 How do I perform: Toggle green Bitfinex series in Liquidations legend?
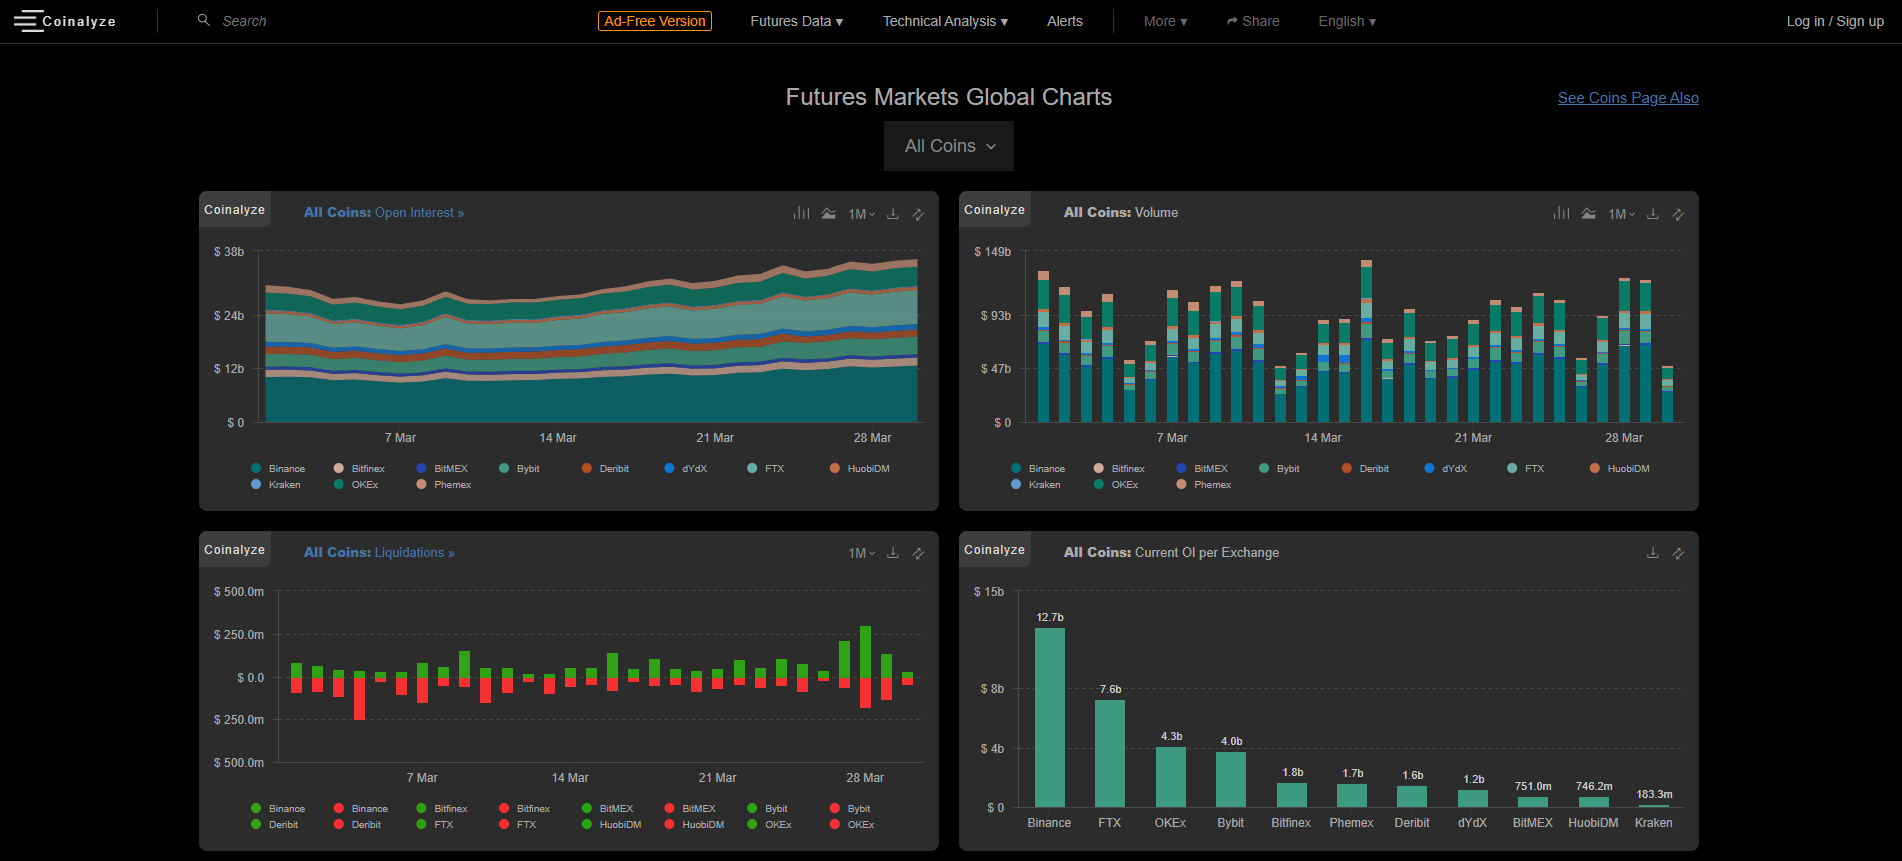click(441, 808)
